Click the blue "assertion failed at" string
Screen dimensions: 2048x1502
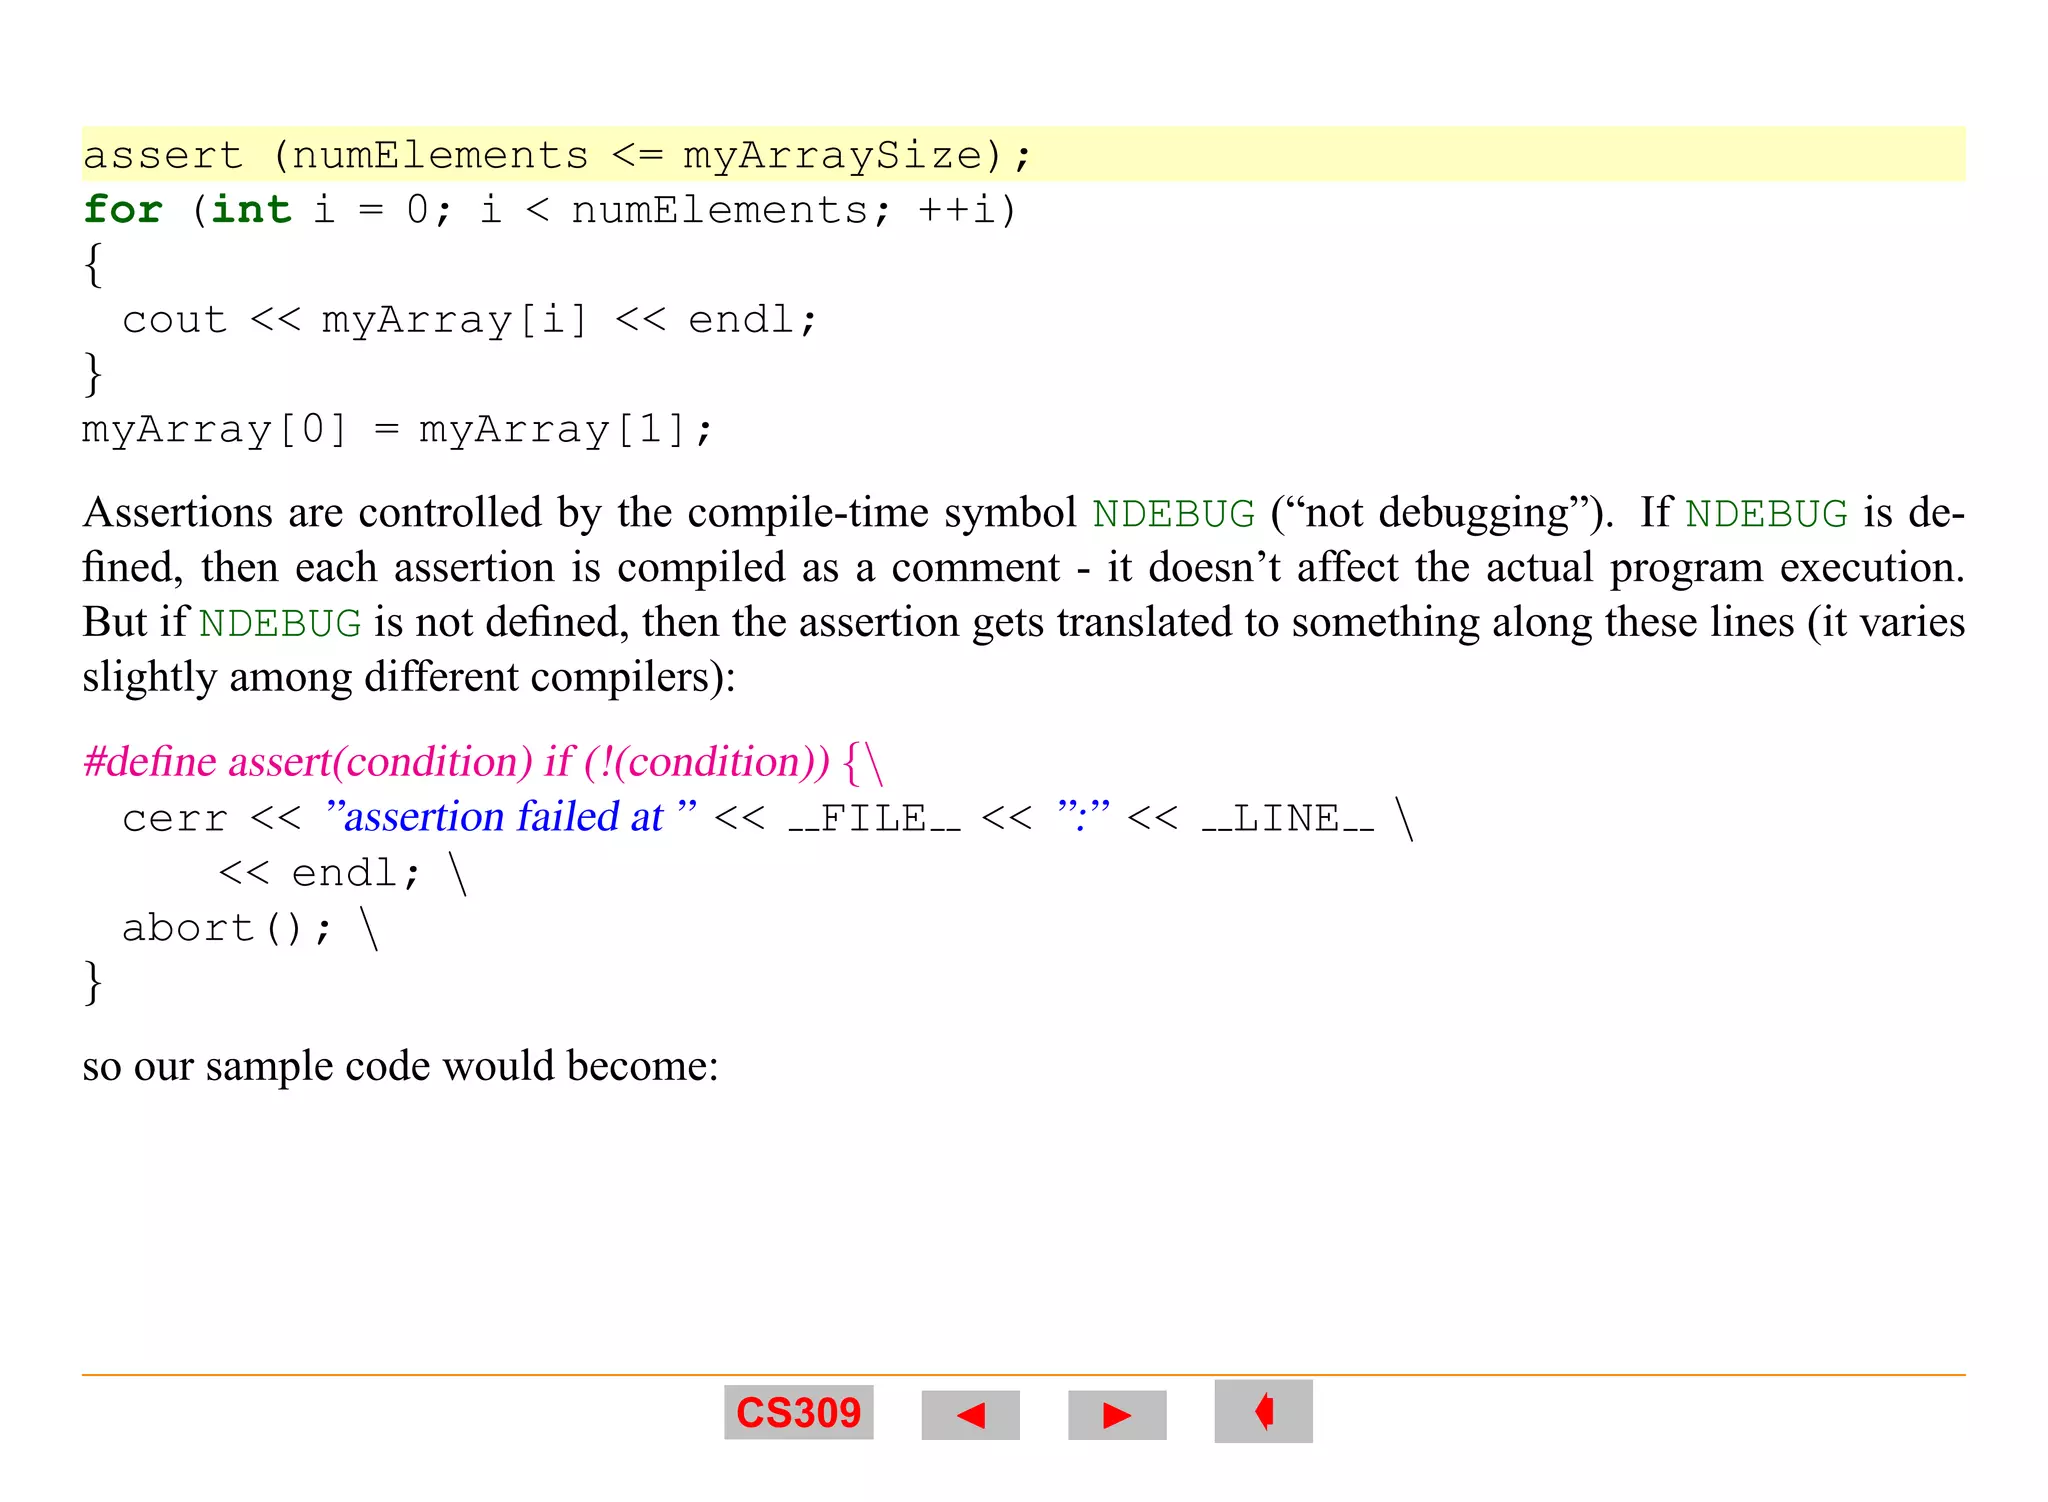(x=510, y=816)
